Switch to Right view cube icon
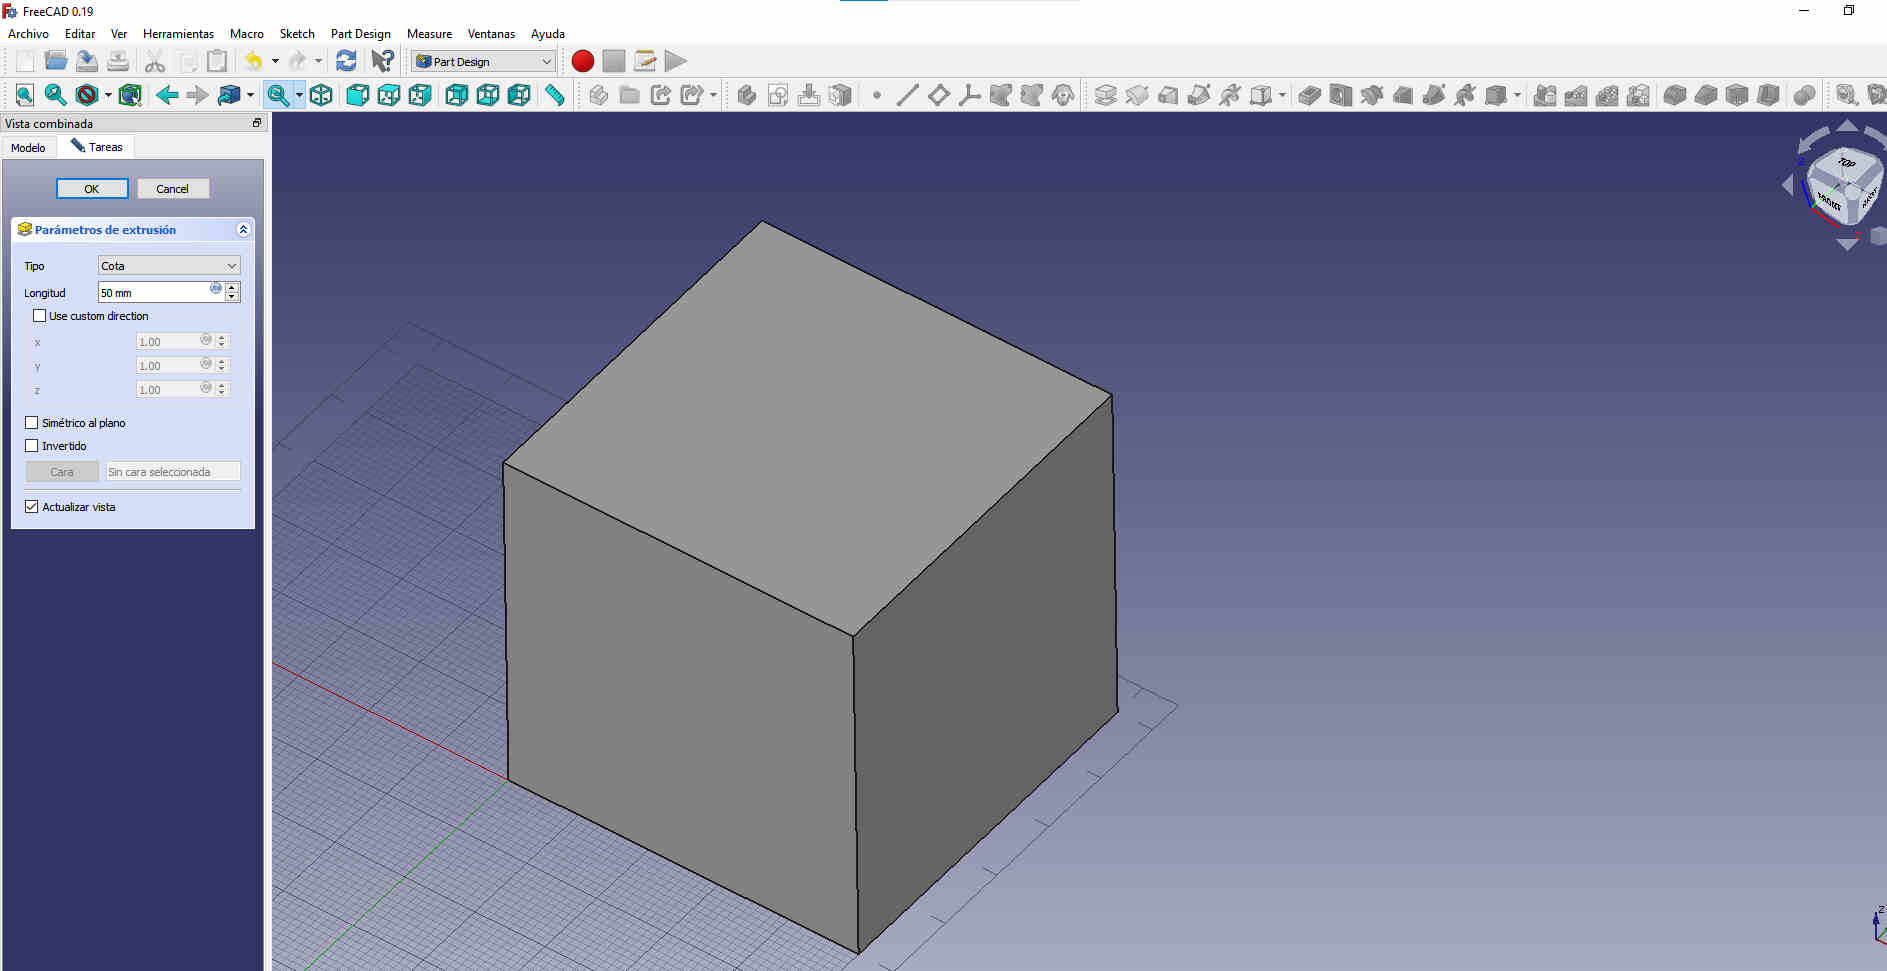 click(x=420, y=95)
